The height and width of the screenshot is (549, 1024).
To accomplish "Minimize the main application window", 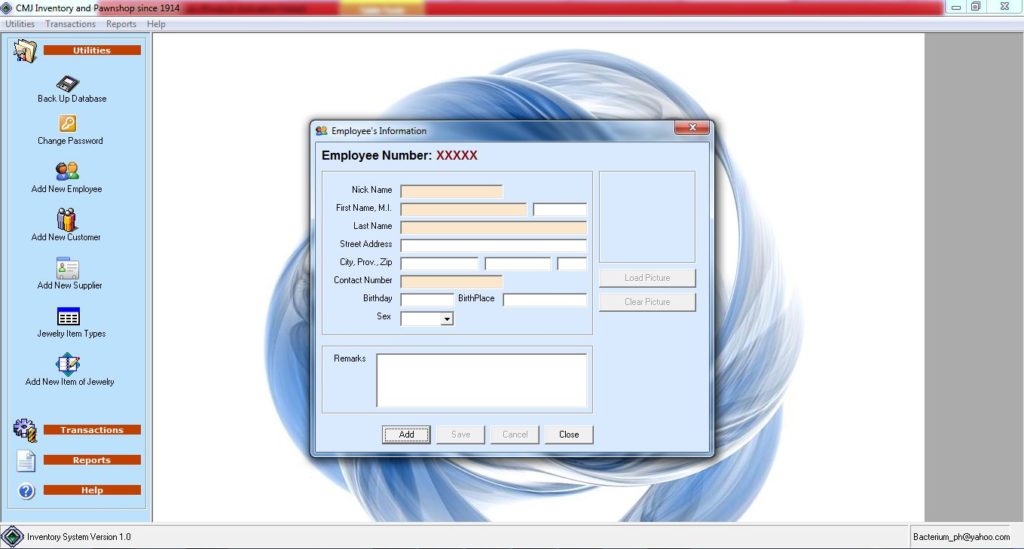I will [x=956, y=7].
